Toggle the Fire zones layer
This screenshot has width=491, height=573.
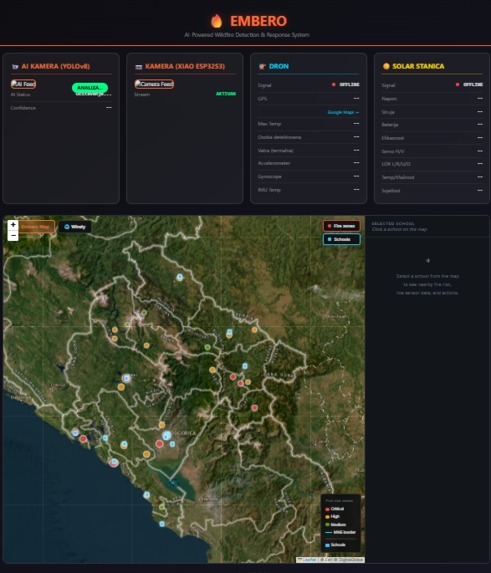342,226
